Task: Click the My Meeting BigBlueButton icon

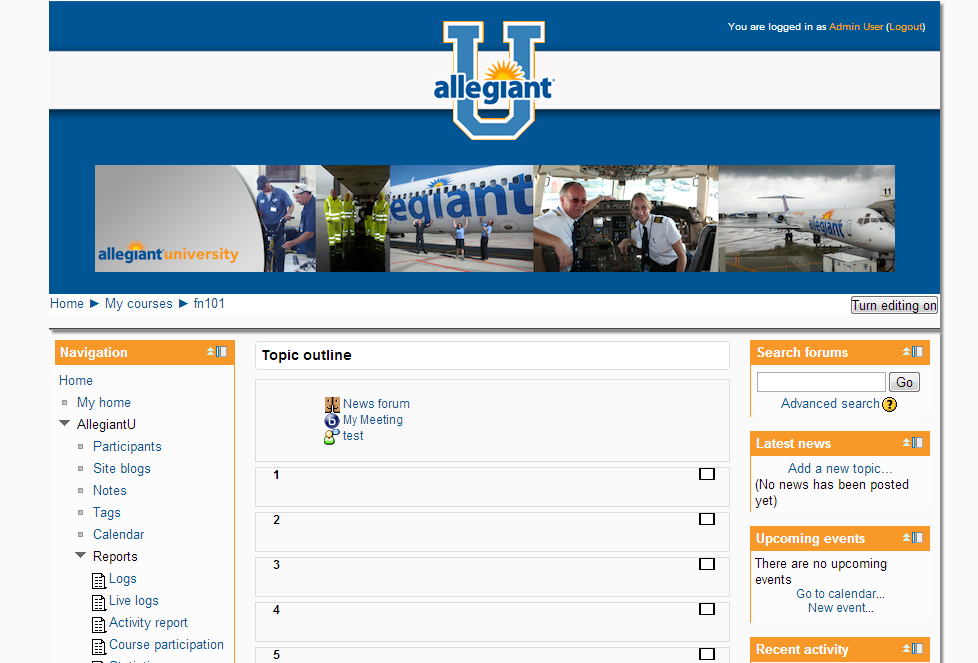Action: pyautogui.click(x=332, y=420)
